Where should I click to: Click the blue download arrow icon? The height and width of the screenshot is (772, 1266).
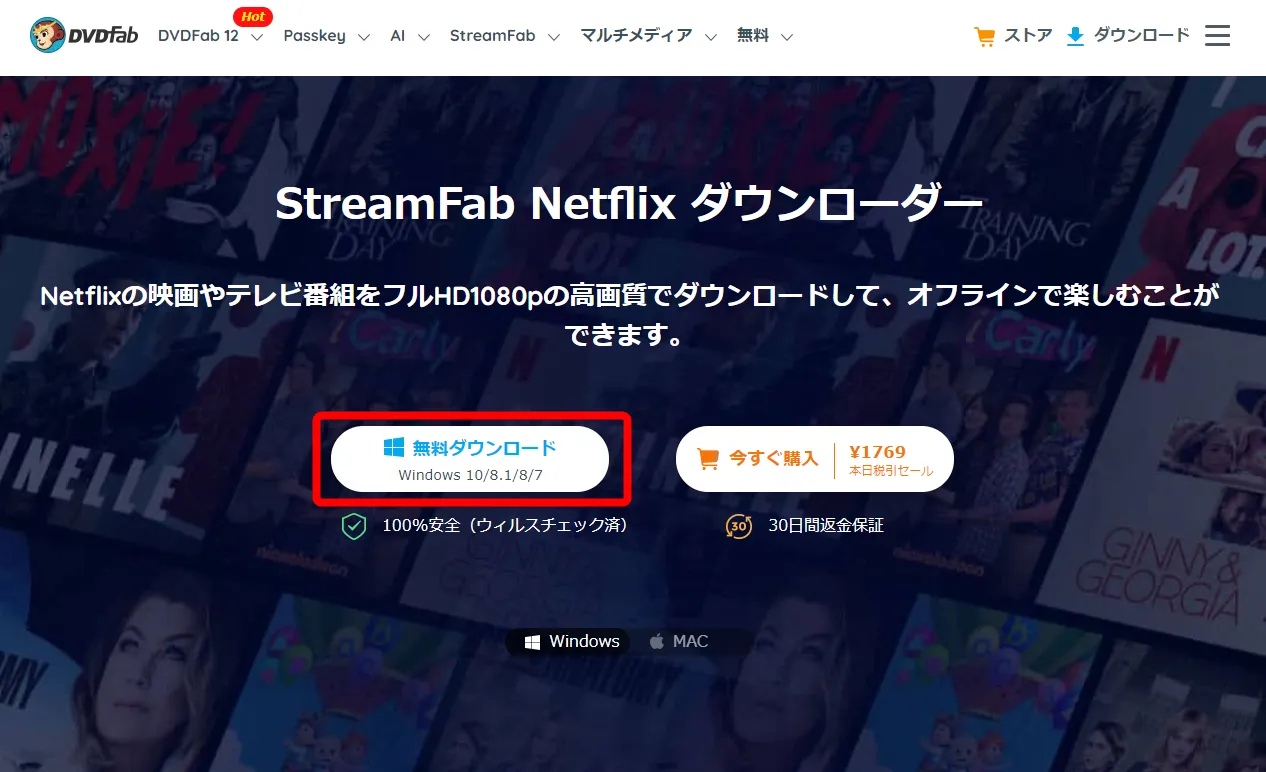pos(1075,37)
